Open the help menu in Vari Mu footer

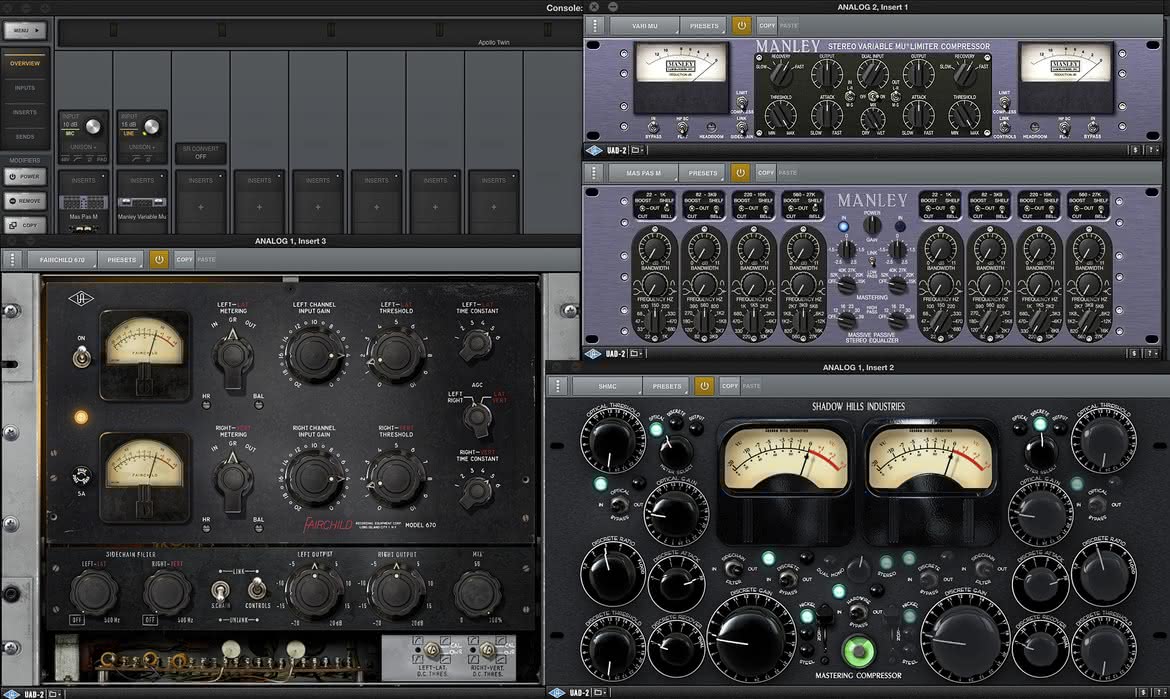click(x=1153, y=150)
